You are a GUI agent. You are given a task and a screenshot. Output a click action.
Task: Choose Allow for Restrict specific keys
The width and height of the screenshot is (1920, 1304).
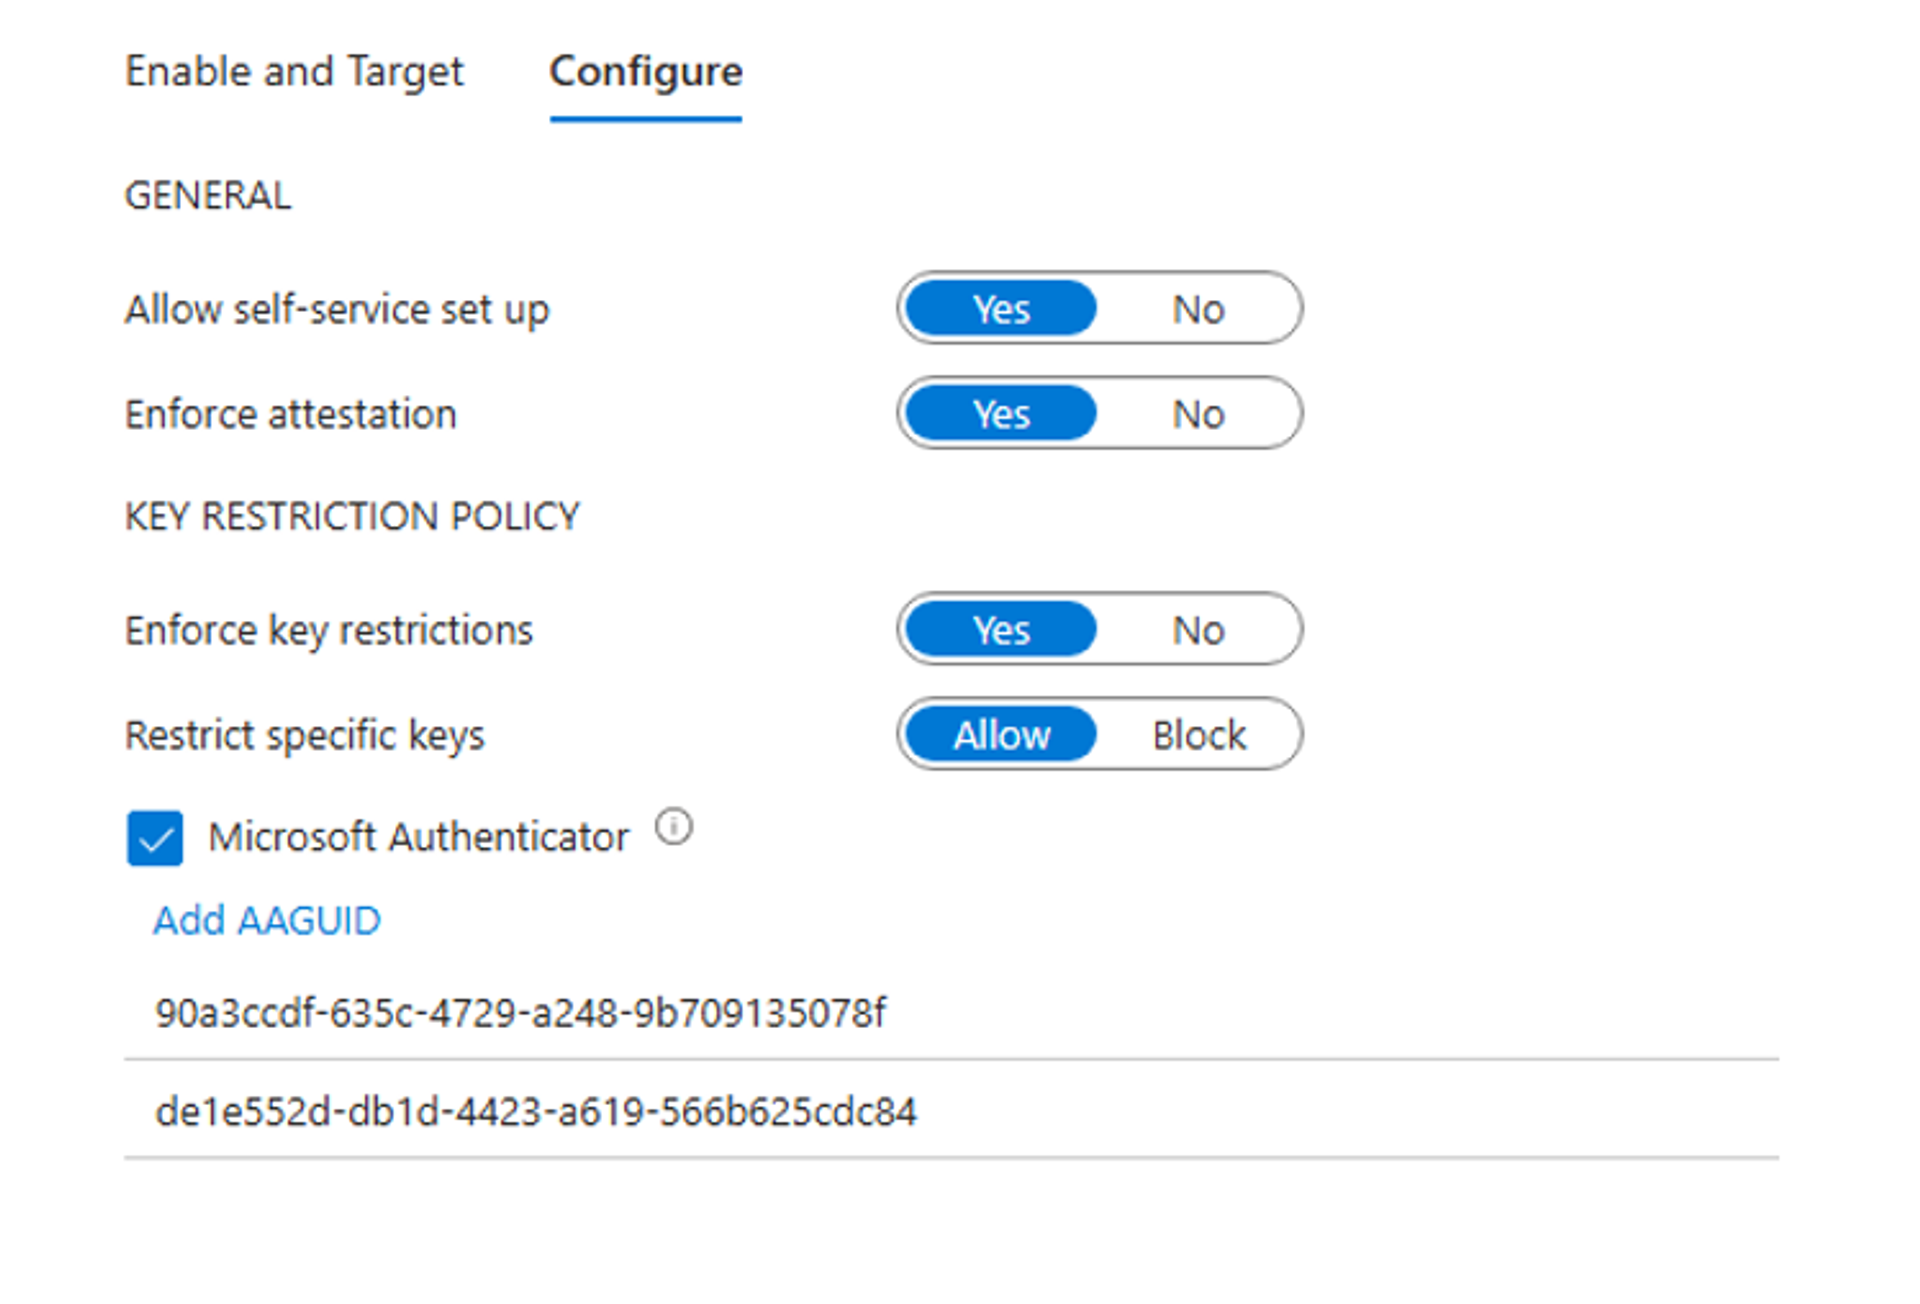tap(1000, 734)
